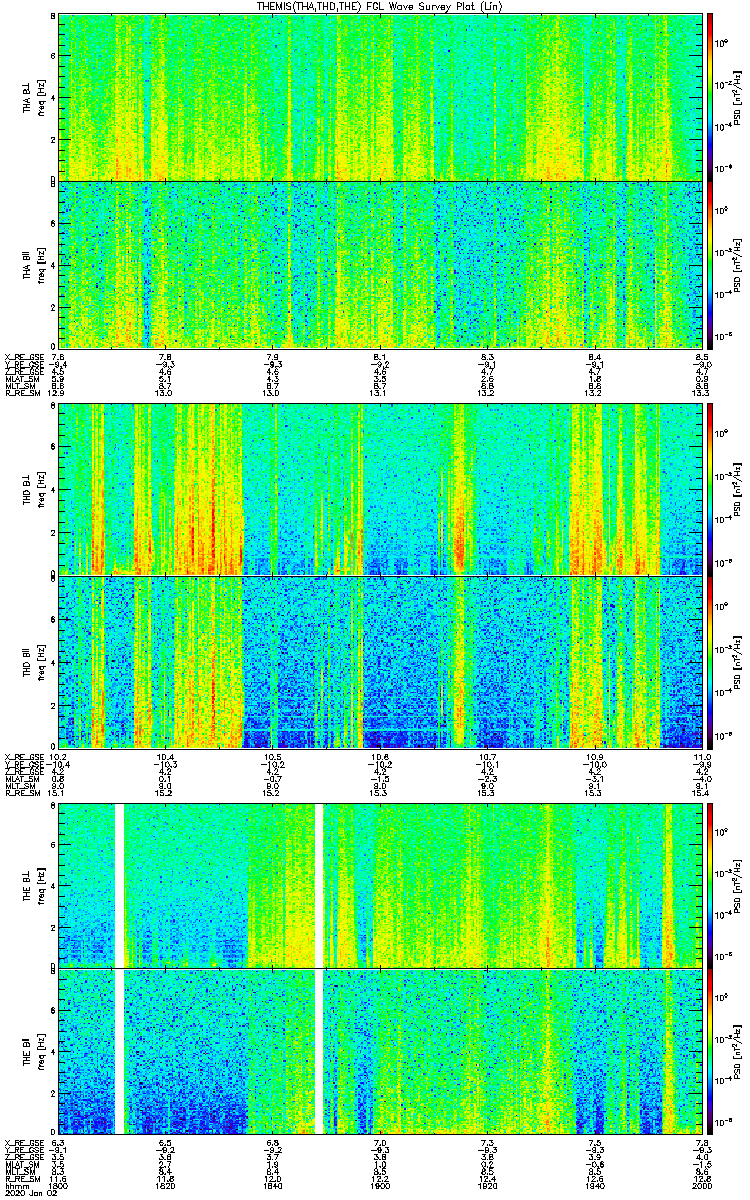Screen dimensions: 750x1200
Task: Select the THD B⊥ spectrogram panel
Action: point(381,489)
